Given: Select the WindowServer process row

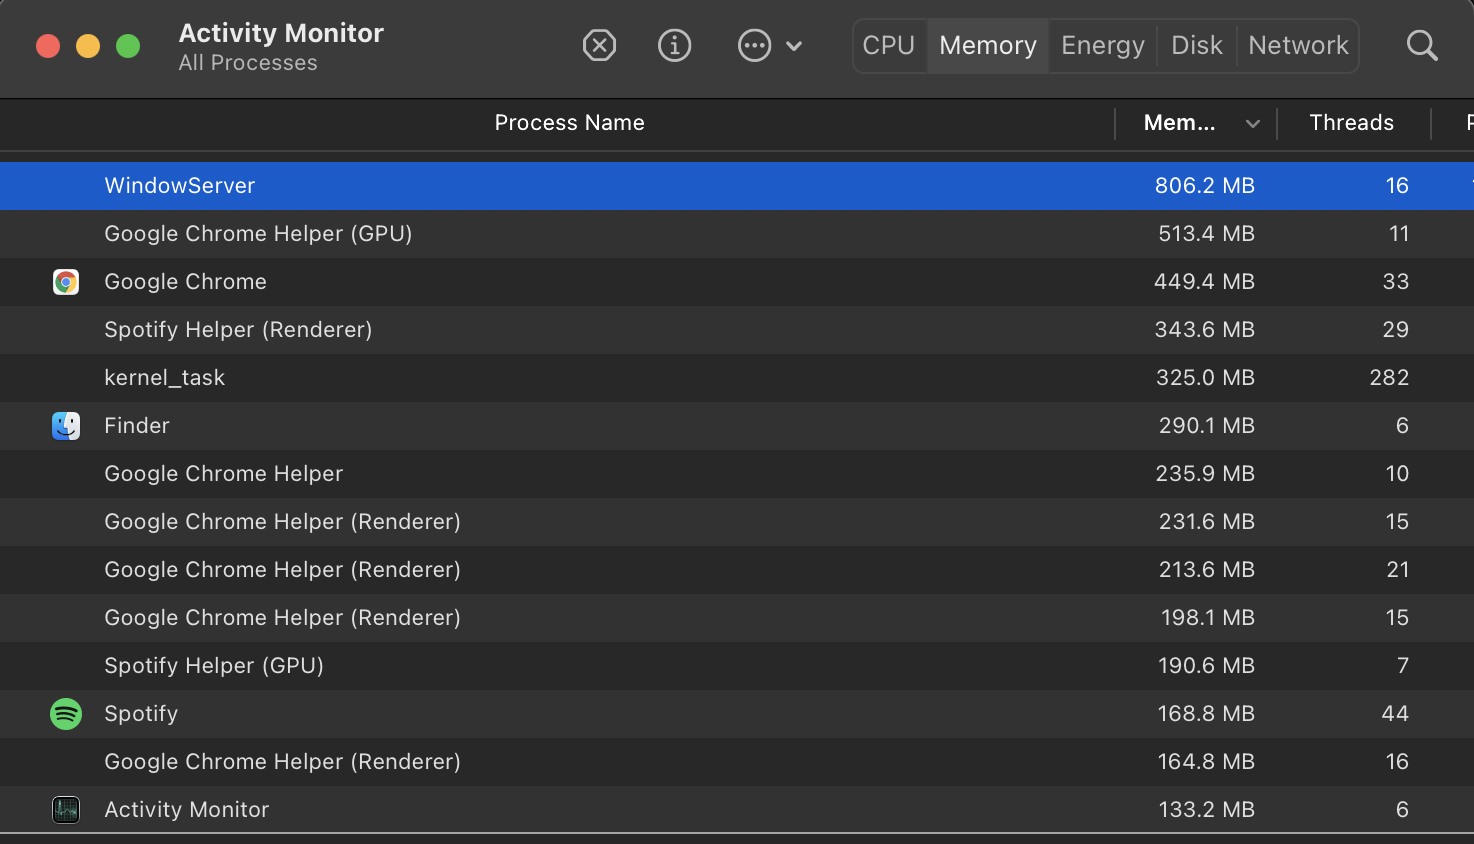Looking at the screenshot, I should click(x=737, y=186).
